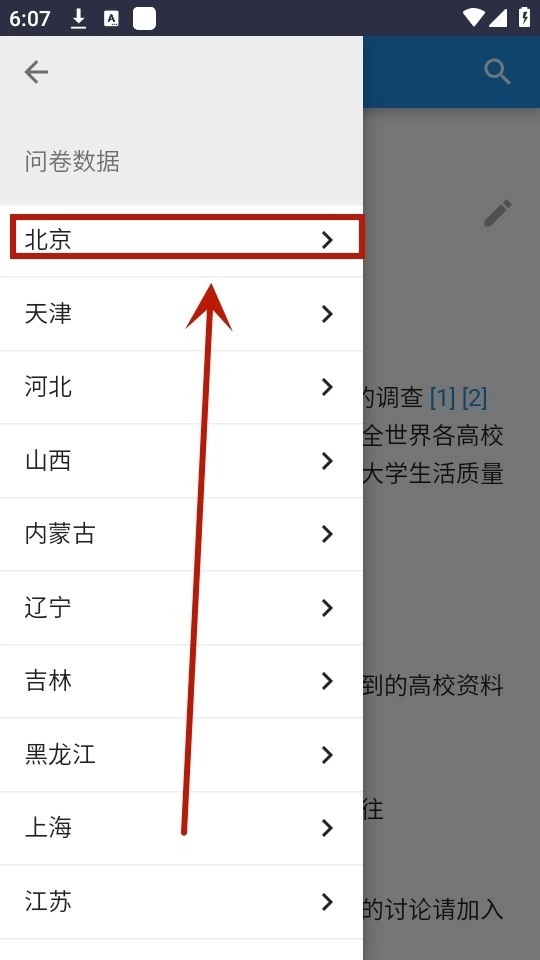Expand the 辽宁 chevron arrow
The image size is (540, 960).
pos(328,608)
